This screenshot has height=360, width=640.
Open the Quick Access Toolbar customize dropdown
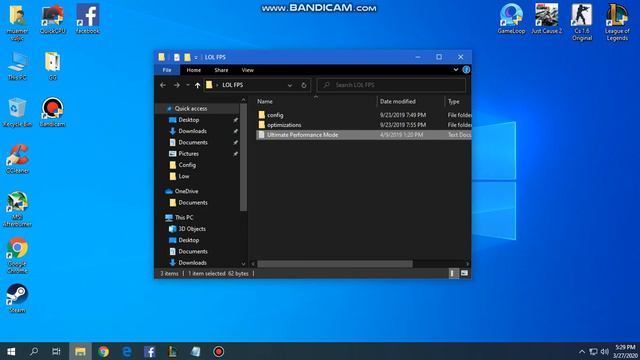click(x=196, y=57)
